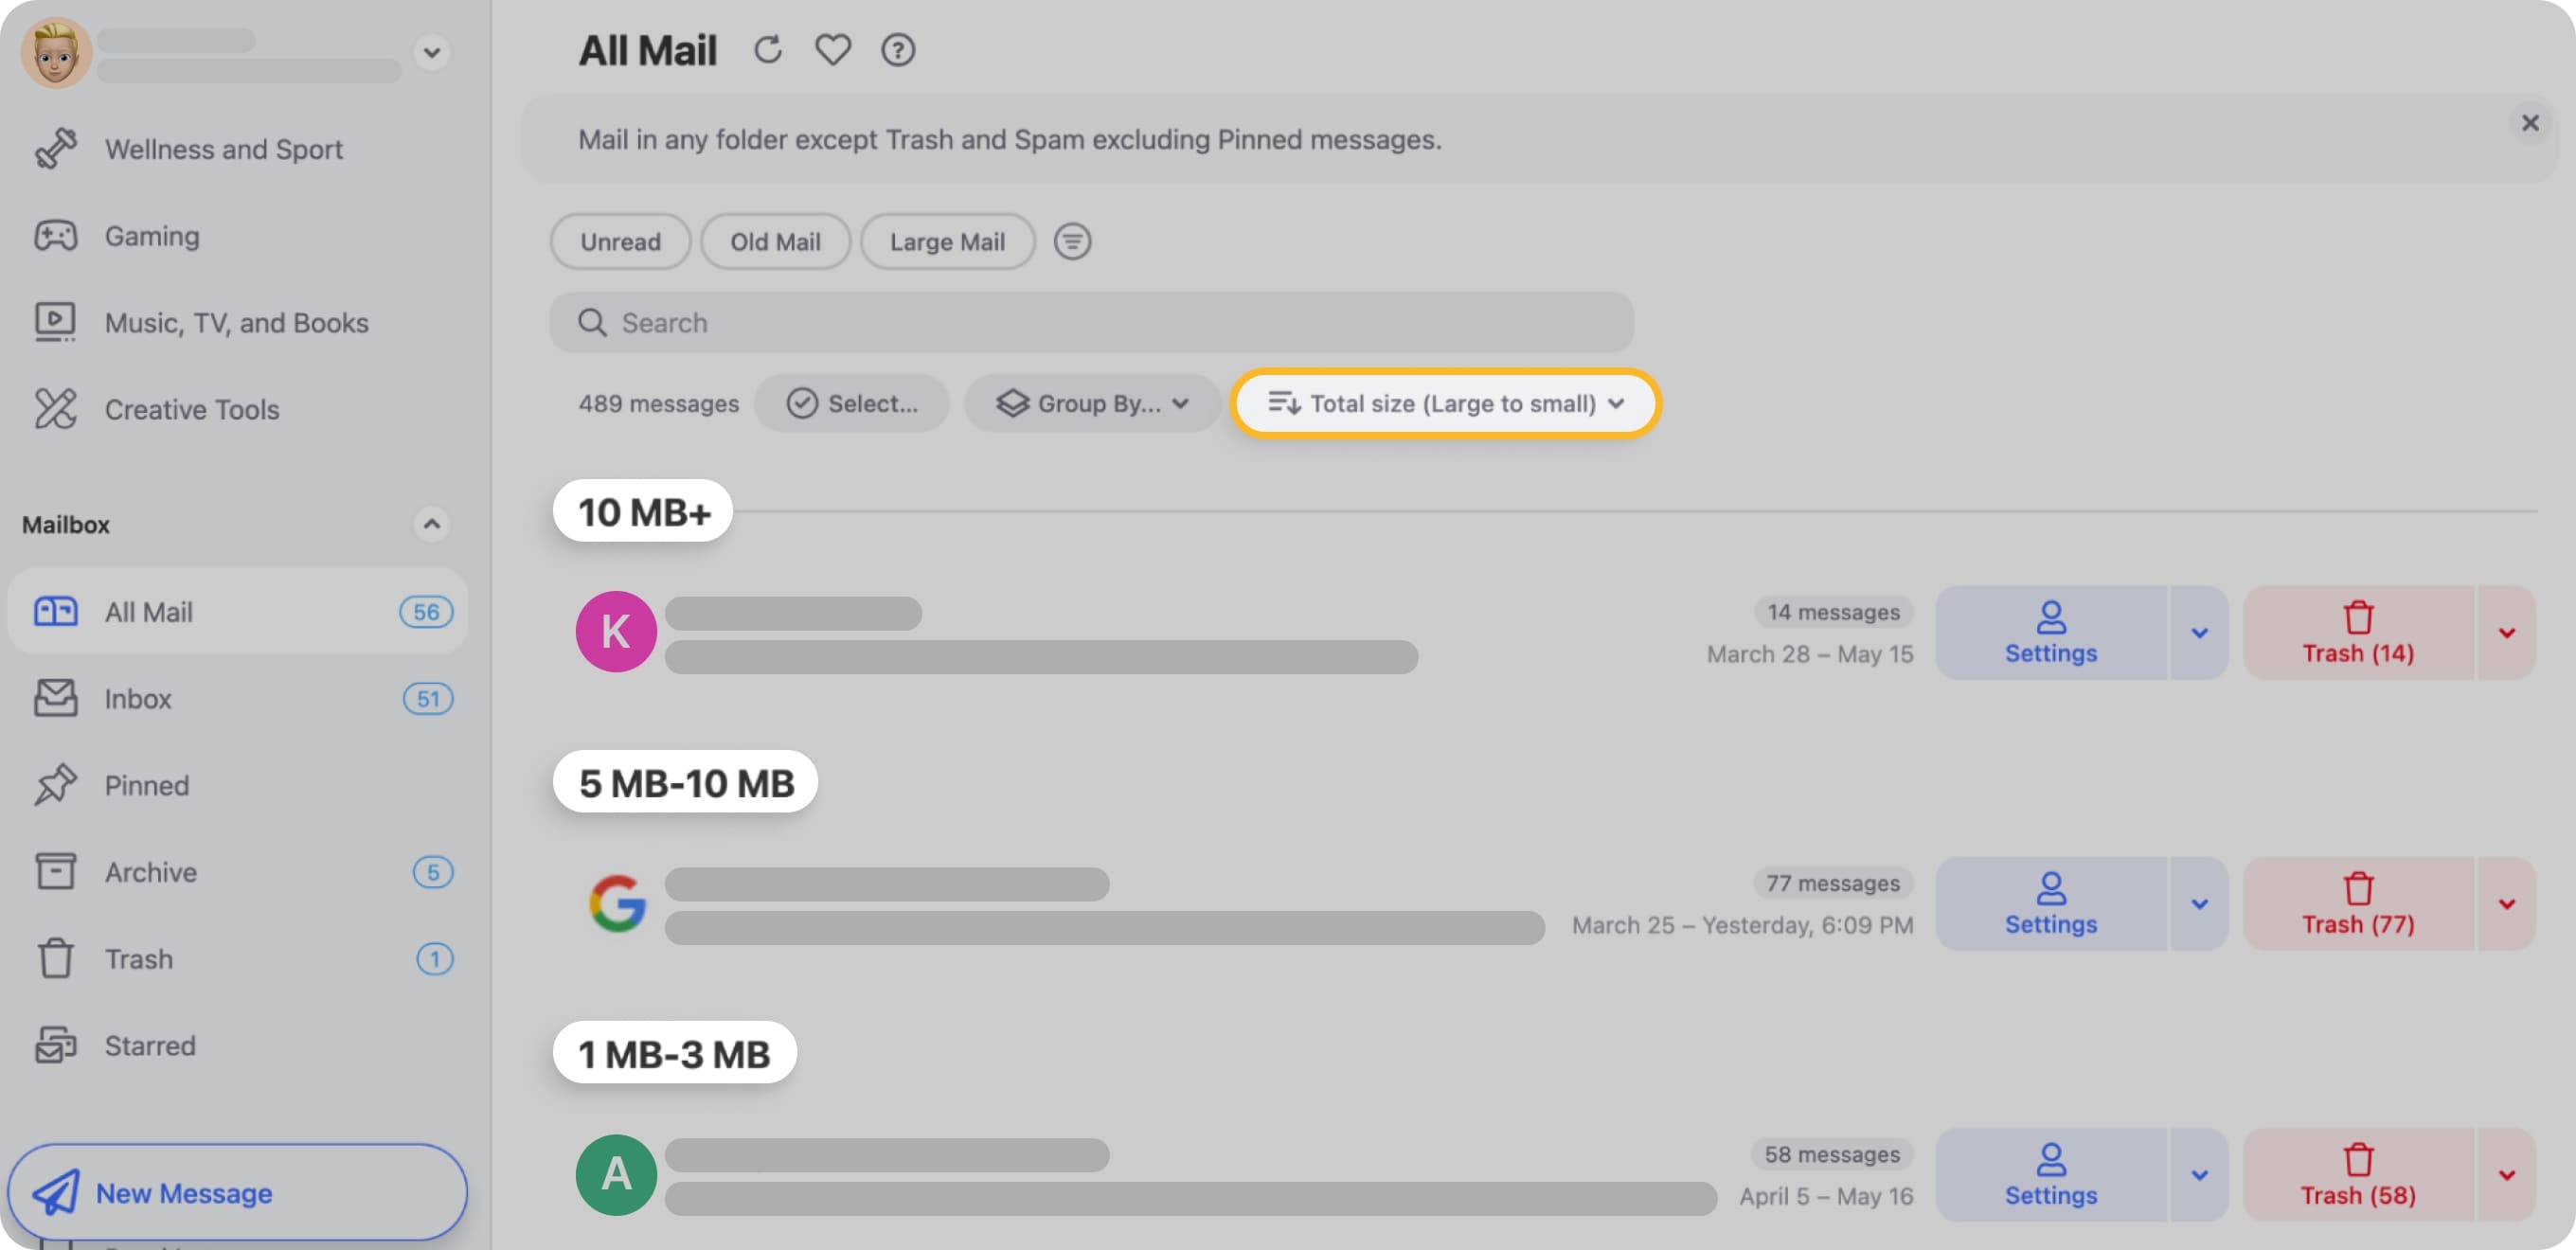The image size is (2576, 1250).
Task: Click the heart favorite icon beside All Mail
Action: (x=832, y=50)
